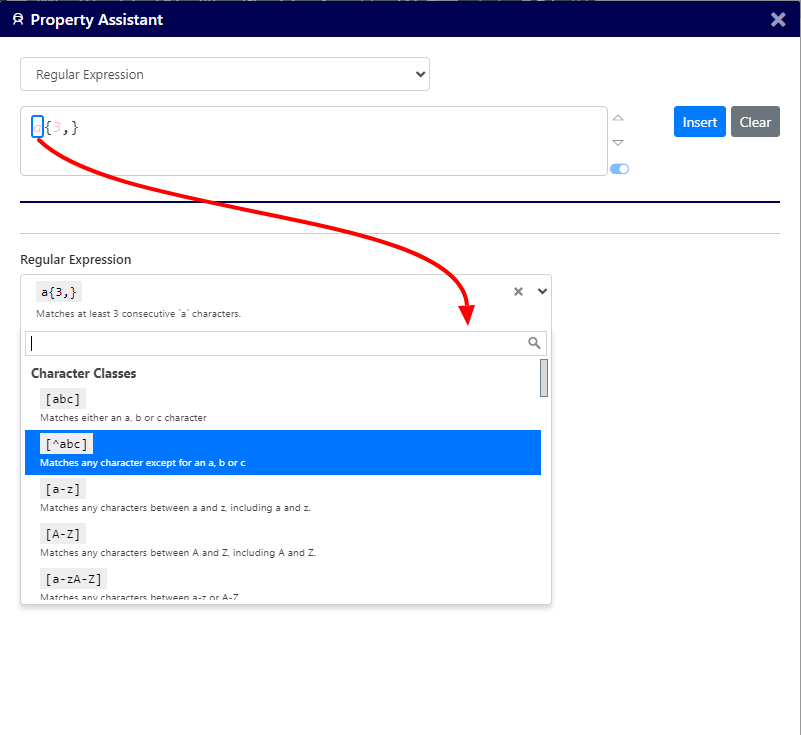801x735 pixels.
Task: Toggle the switch beside the expression editor
Action: pyautogui.click(x=619, y=169)
